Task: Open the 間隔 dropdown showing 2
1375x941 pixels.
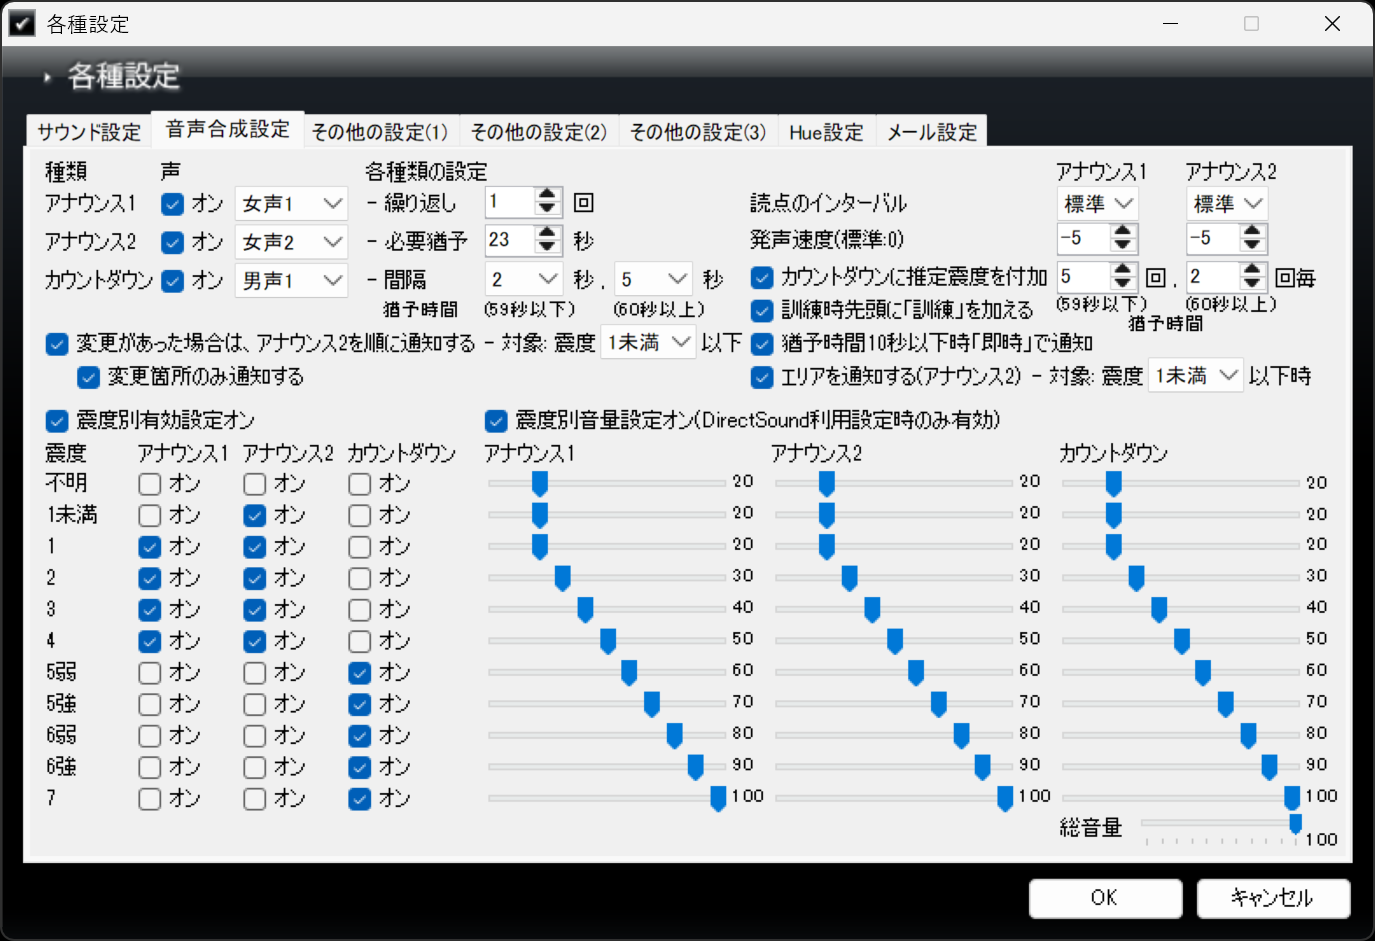Action: tap(523, 279)
